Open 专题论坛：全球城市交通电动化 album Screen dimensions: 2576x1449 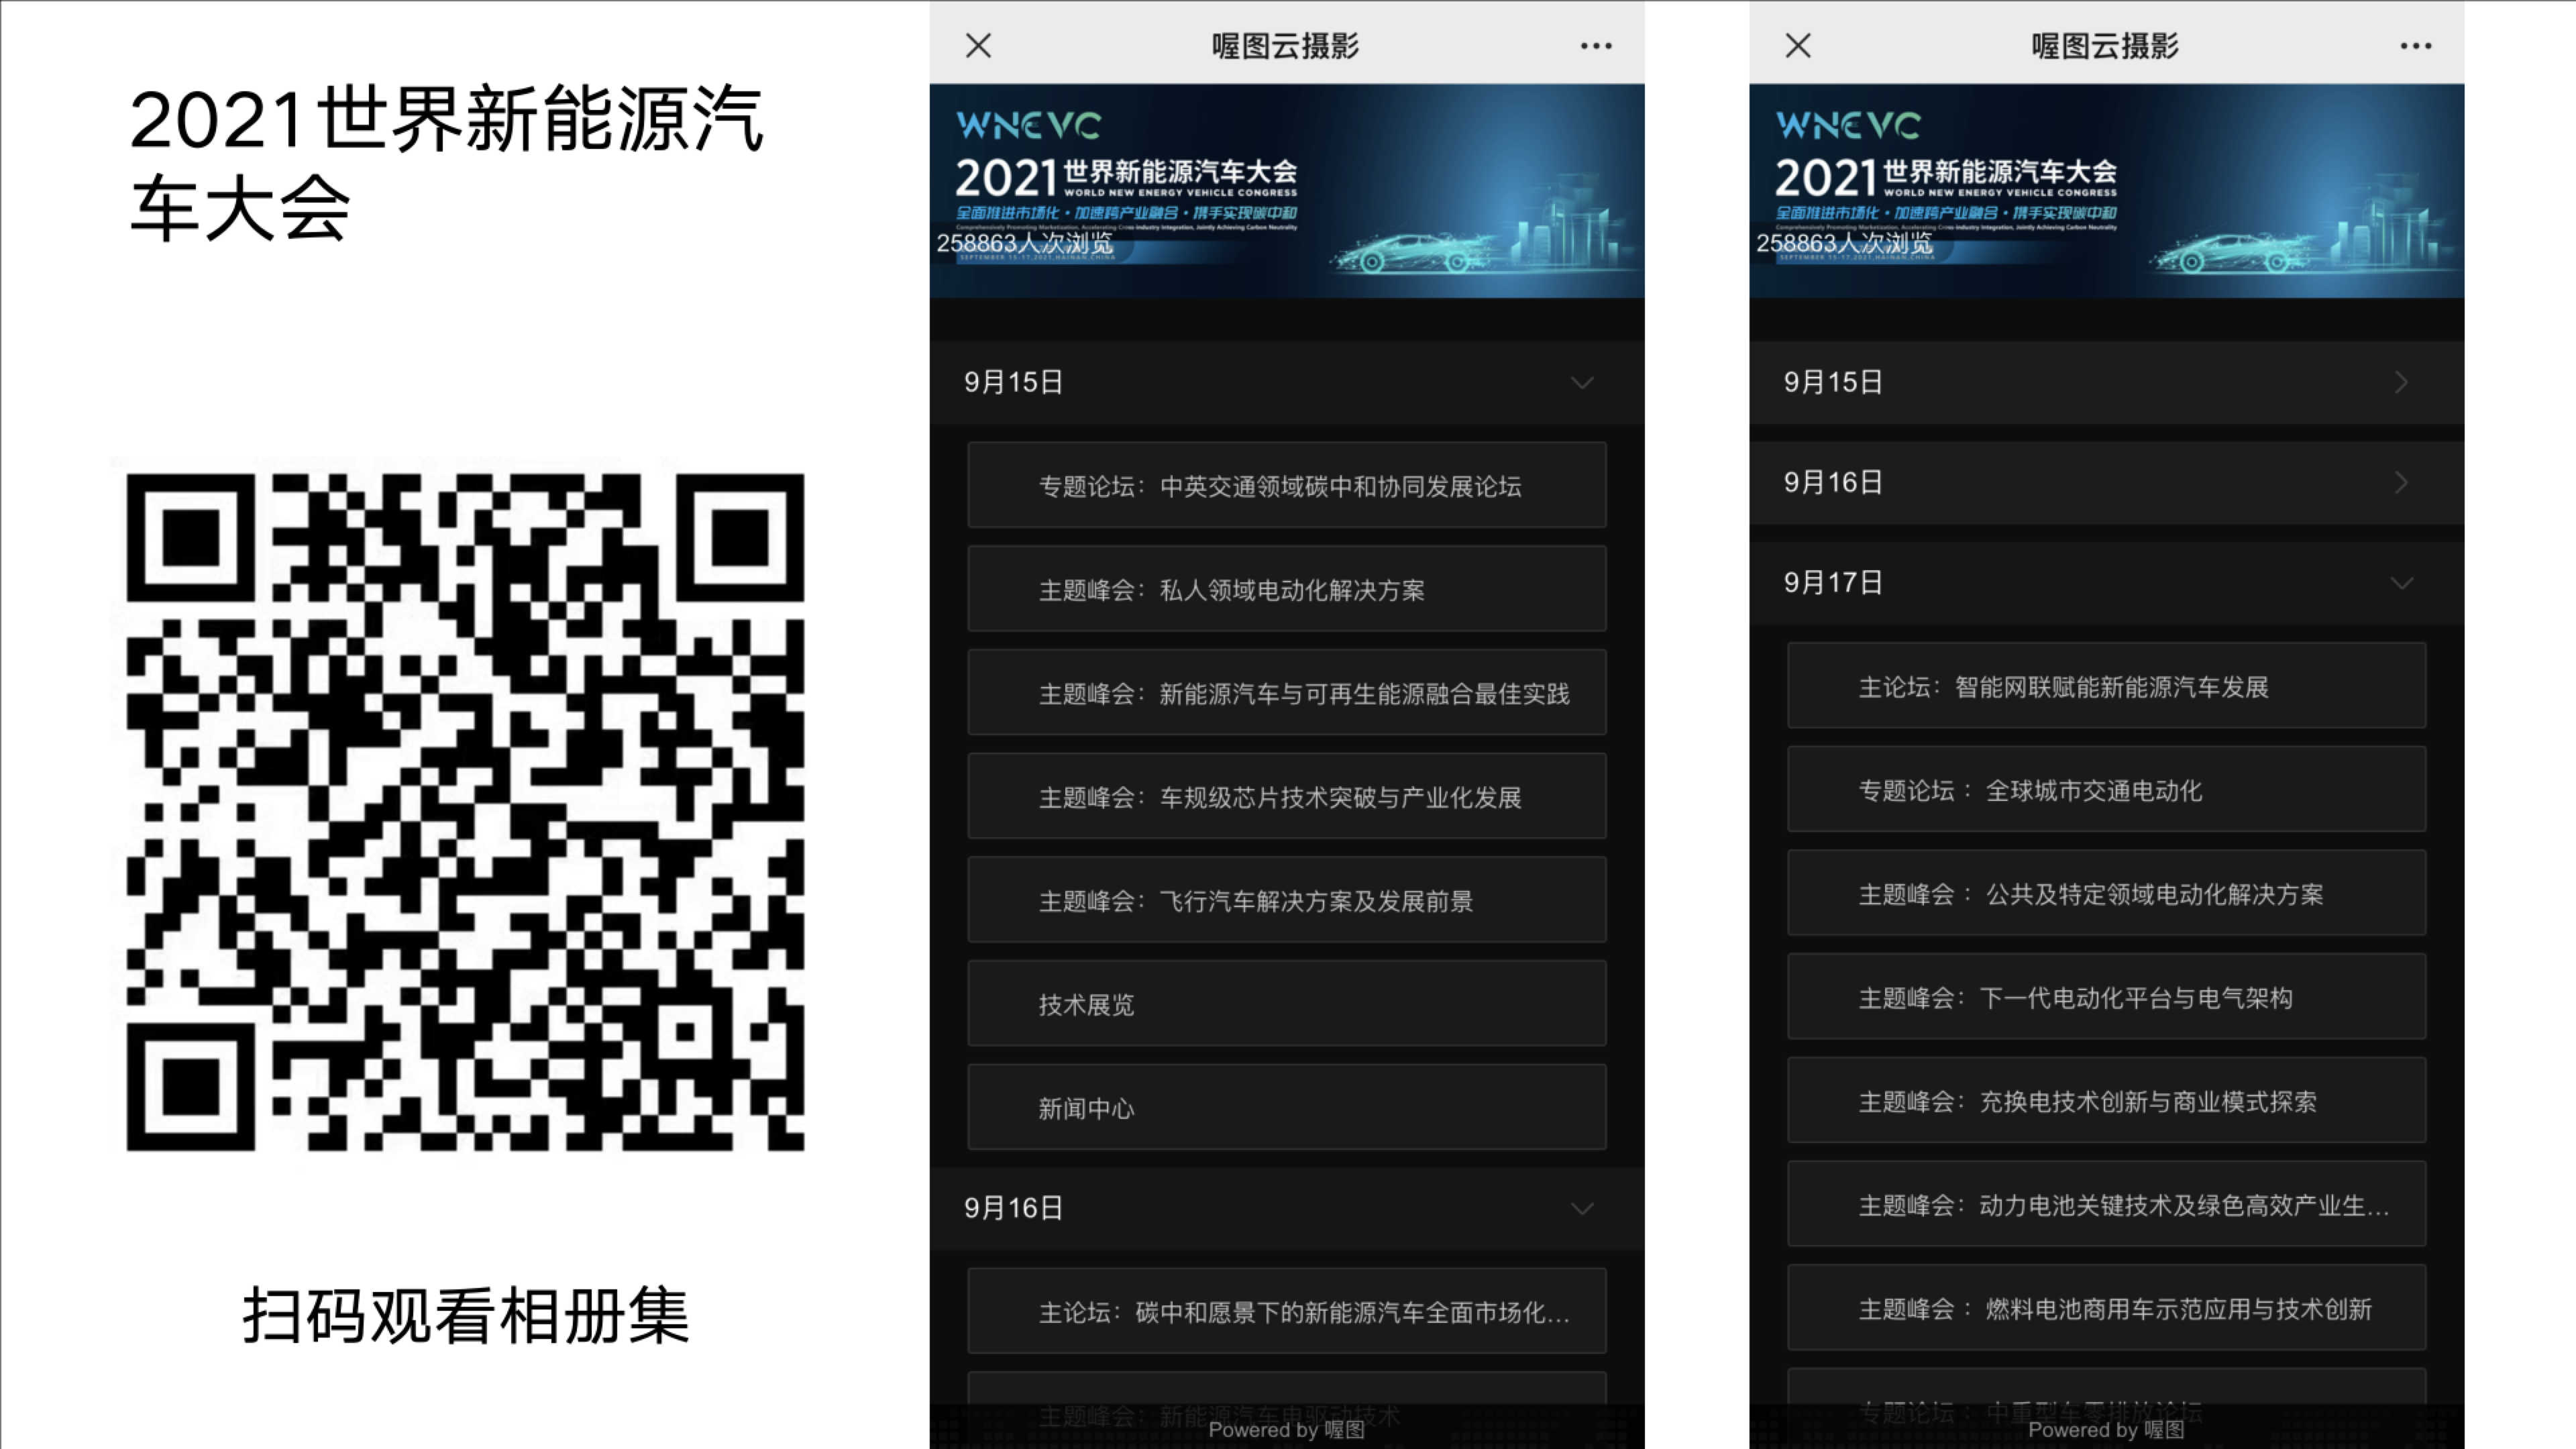click(x=2107, y=790)
